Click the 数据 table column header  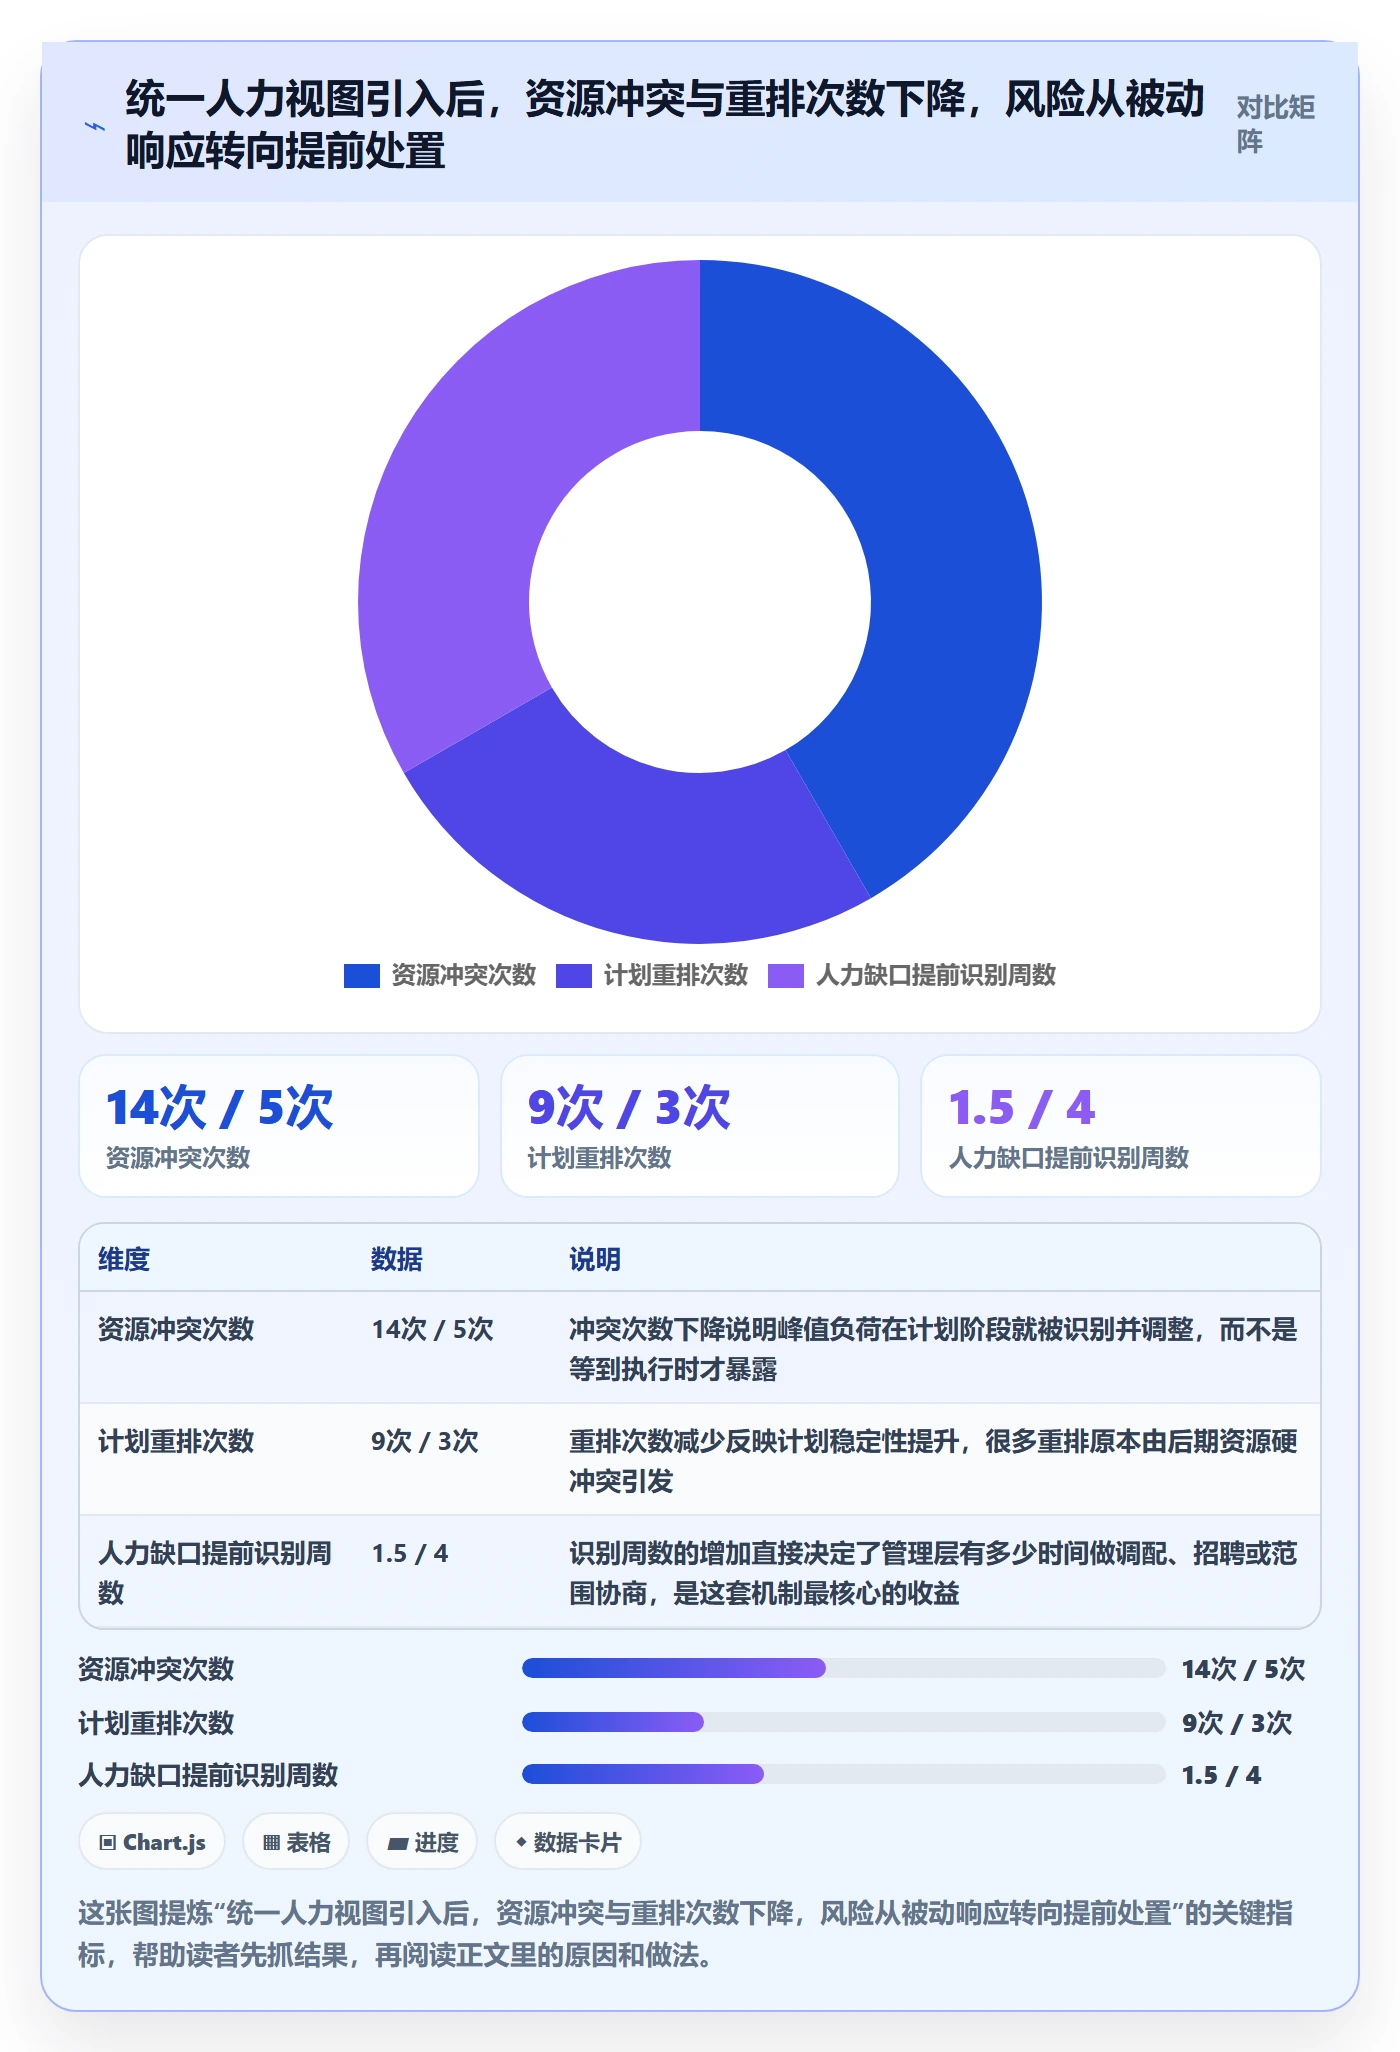point(397,1259)
